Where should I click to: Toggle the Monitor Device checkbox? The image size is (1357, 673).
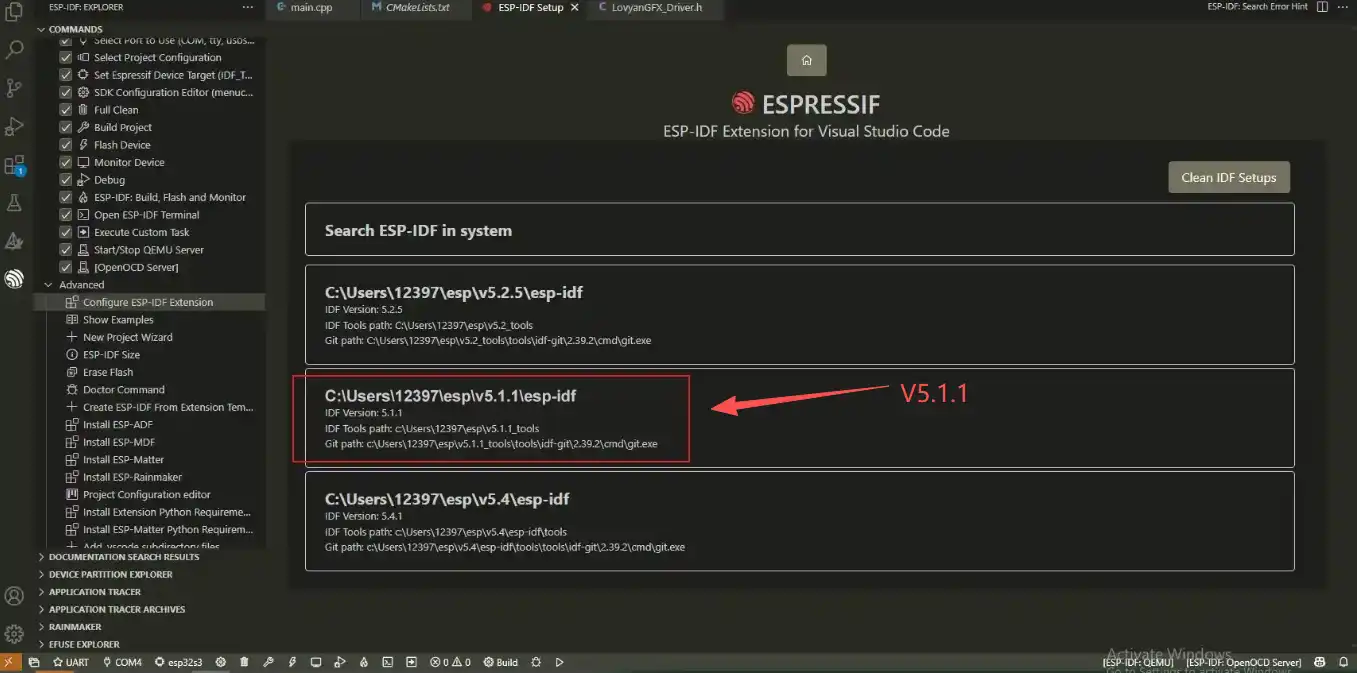(x=66, y=163)
